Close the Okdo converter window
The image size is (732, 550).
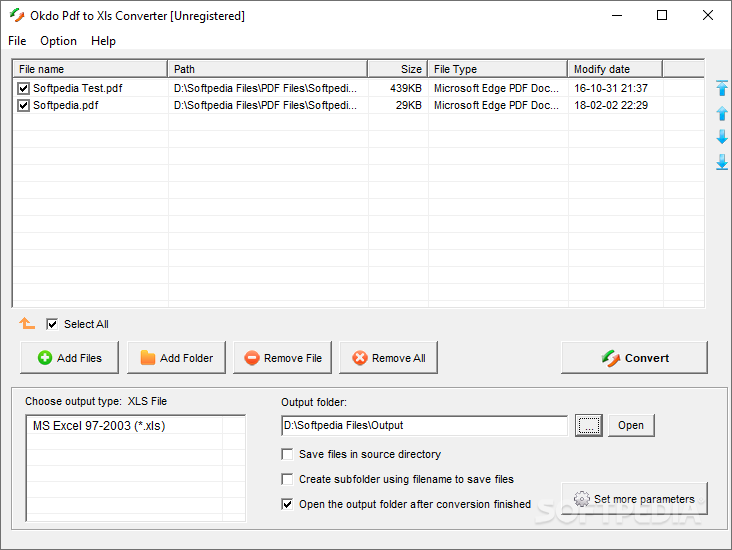708,15
